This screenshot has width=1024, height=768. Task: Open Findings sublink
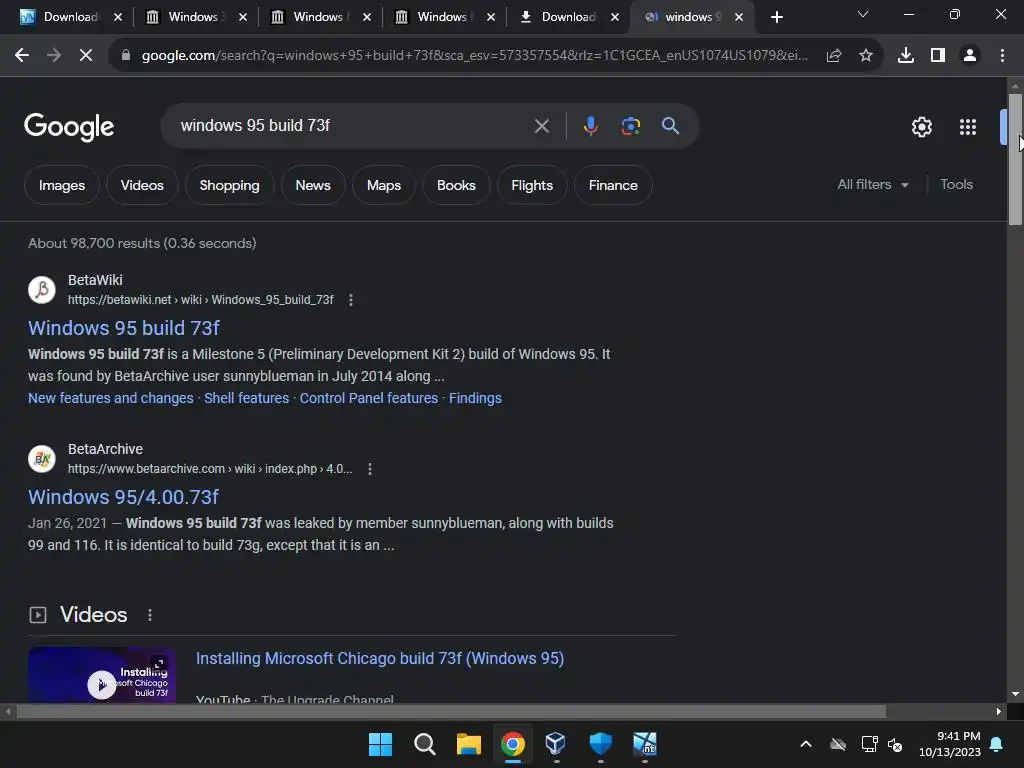(x=475, y=398)
